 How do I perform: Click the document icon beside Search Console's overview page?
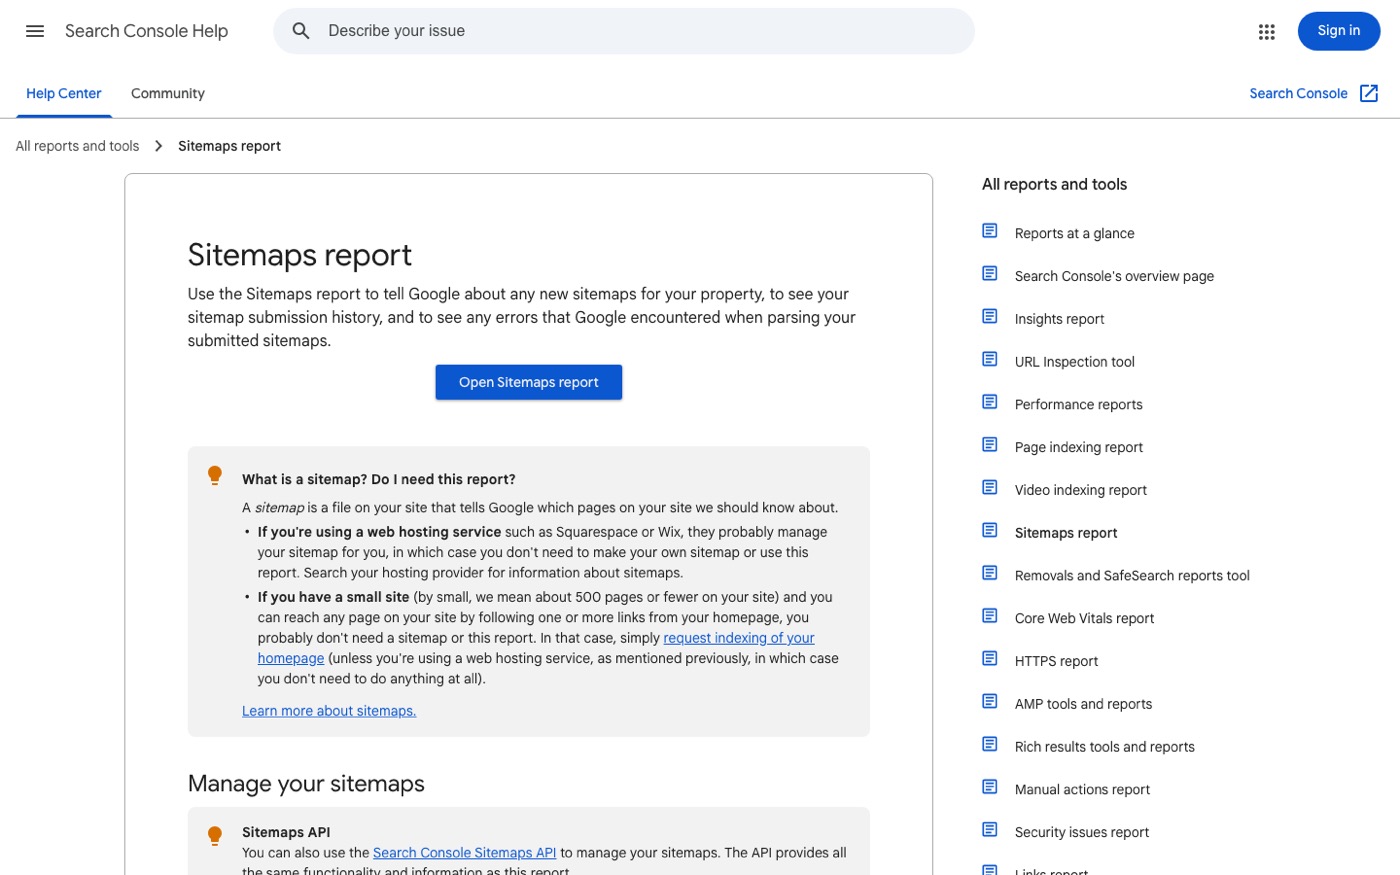point(990,273)
